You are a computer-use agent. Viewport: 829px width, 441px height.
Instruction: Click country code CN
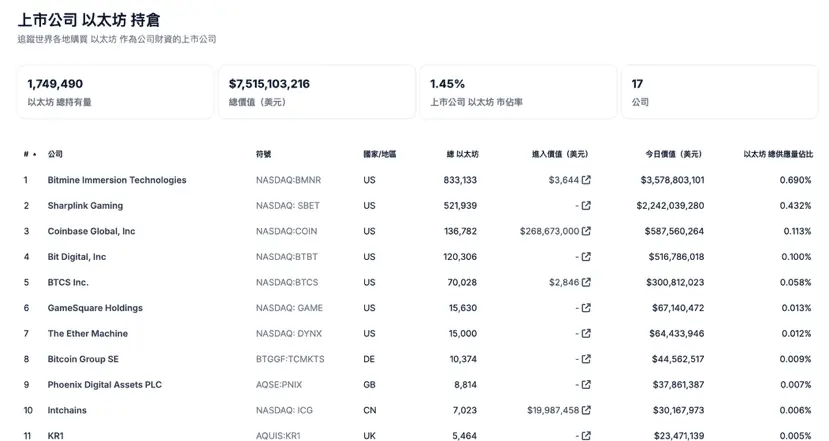tap(370, 410)
